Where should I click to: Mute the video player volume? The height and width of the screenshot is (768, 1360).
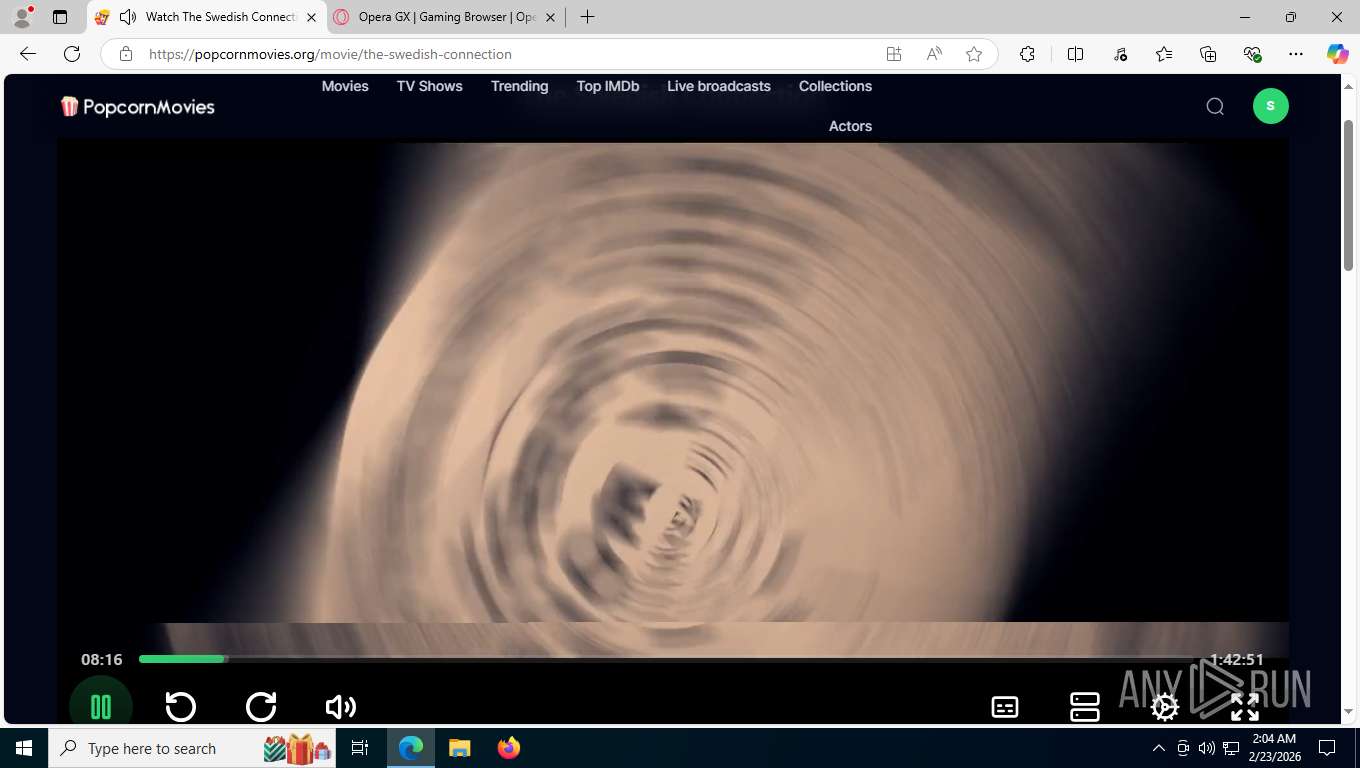point(341,707)
